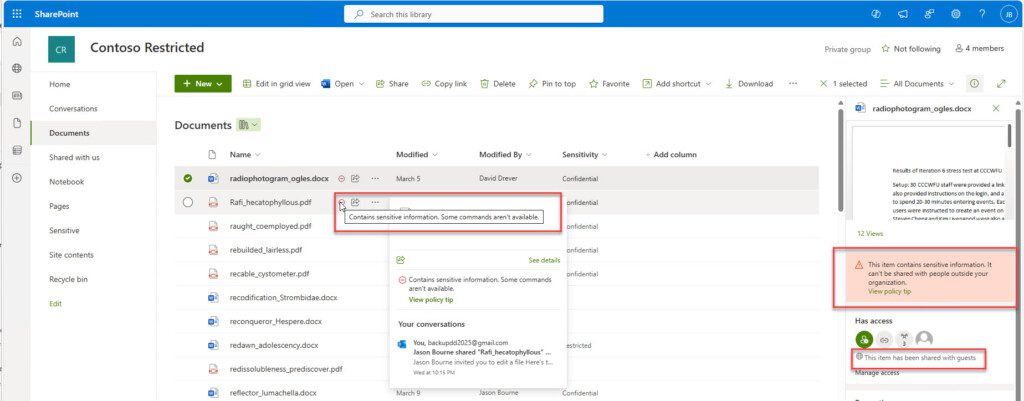This screenshot has width=1024, height=401.
Task: Pin to top the selected file
Action: coord(552,84)
